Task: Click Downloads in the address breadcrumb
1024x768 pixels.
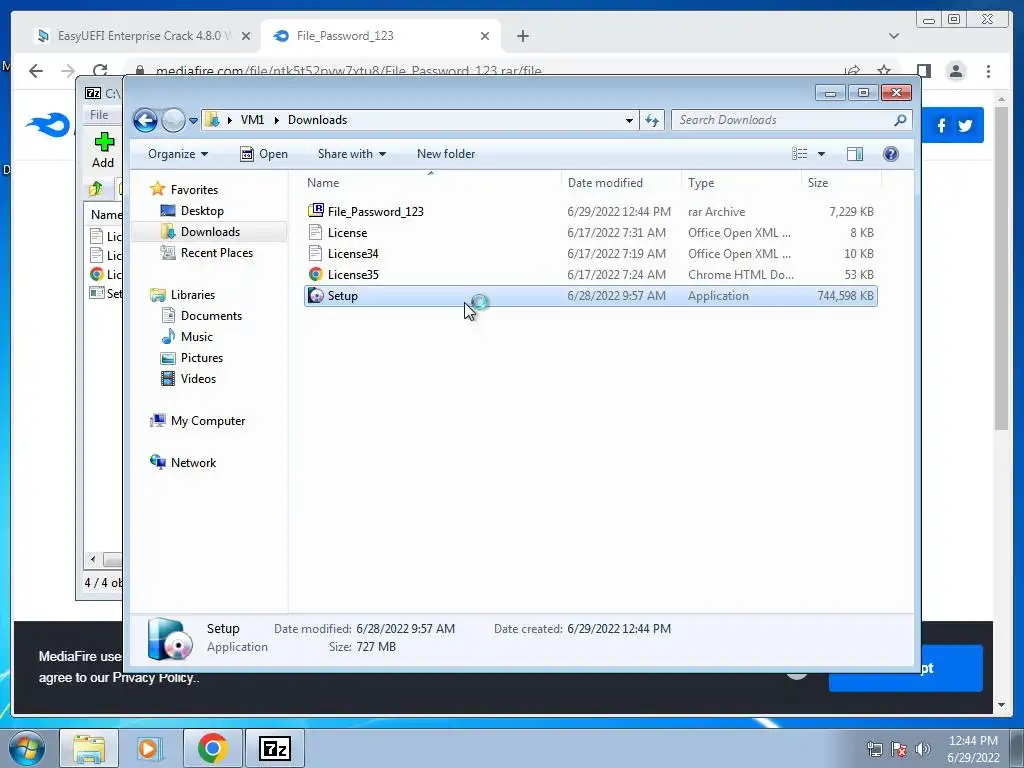Action: [x=317, y=120]
